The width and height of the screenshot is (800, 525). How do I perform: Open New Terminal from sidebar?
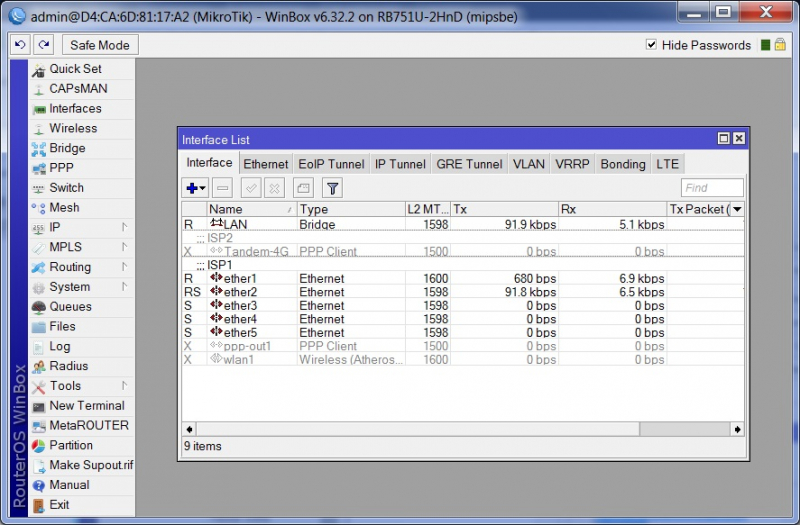point(86,406)
